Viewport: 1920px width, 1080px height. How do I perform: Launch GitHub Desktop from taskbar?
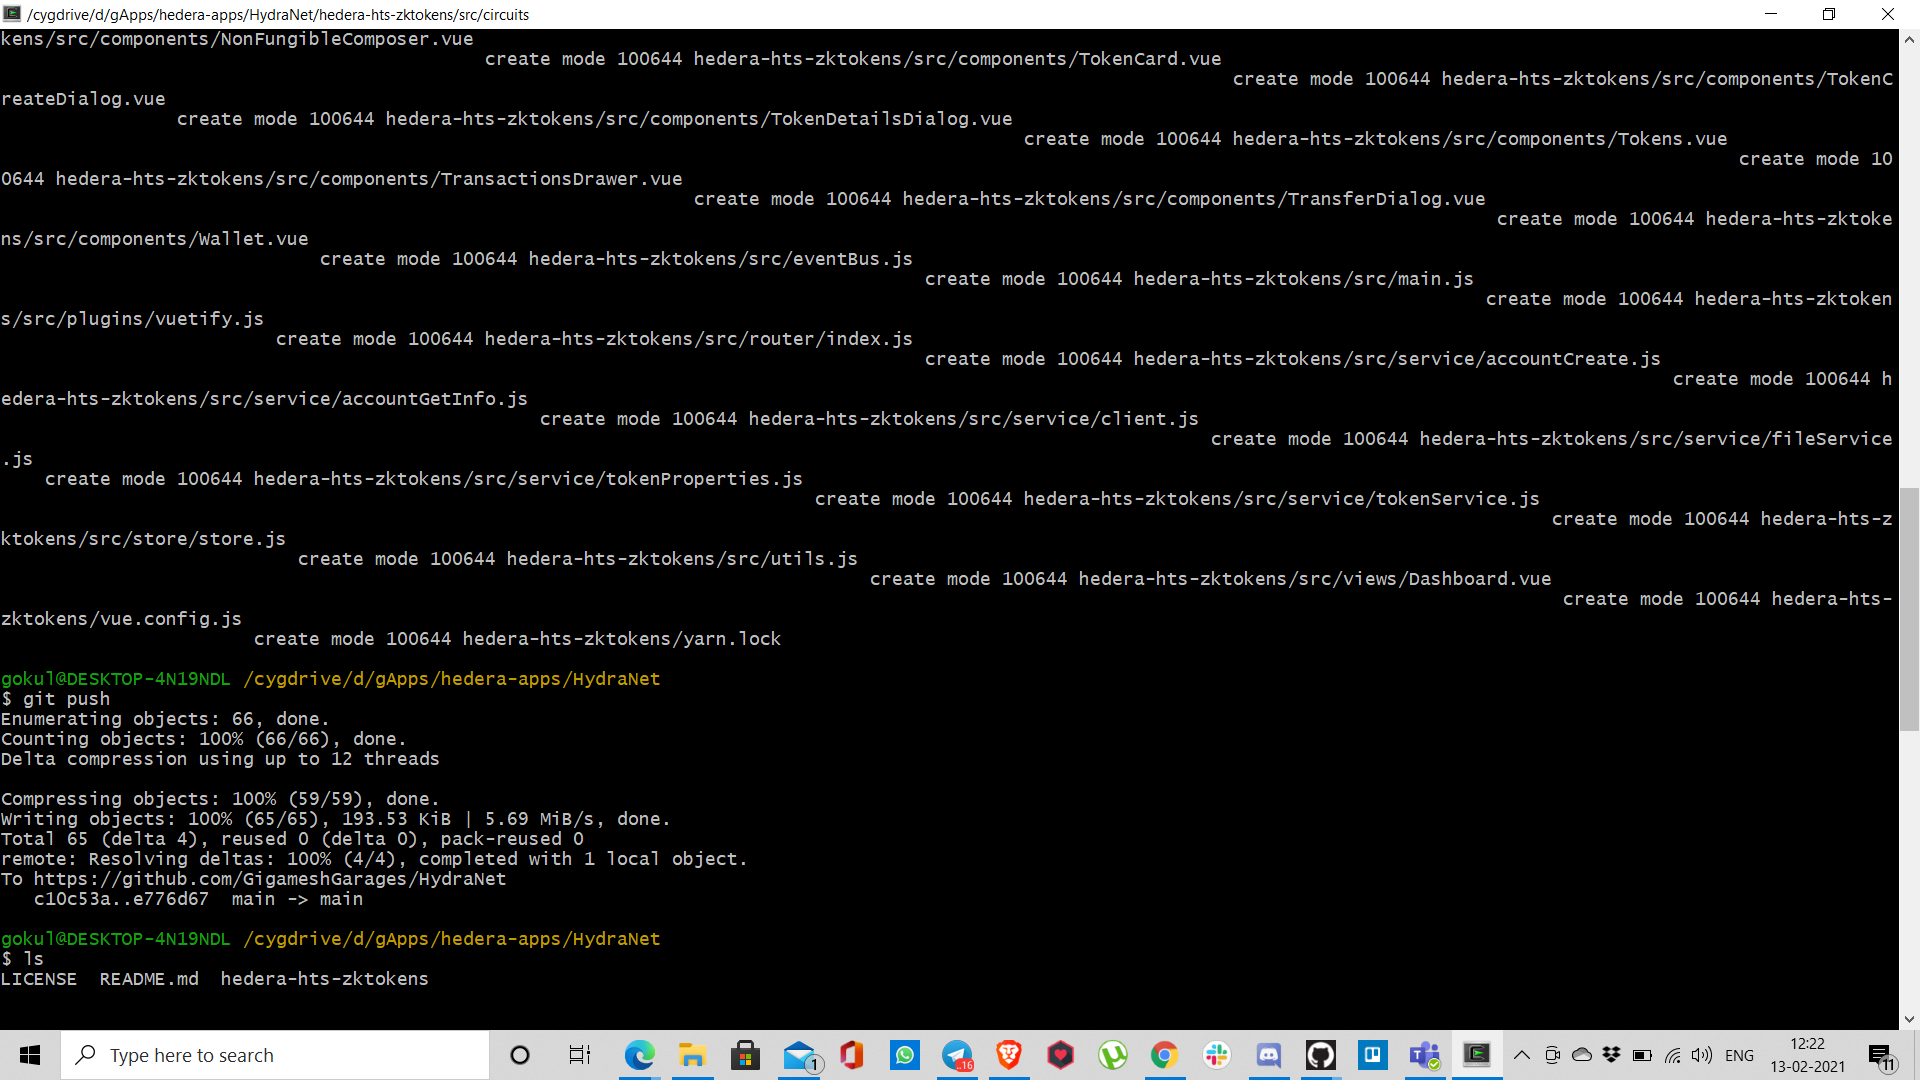[x=1320, y=1055]
